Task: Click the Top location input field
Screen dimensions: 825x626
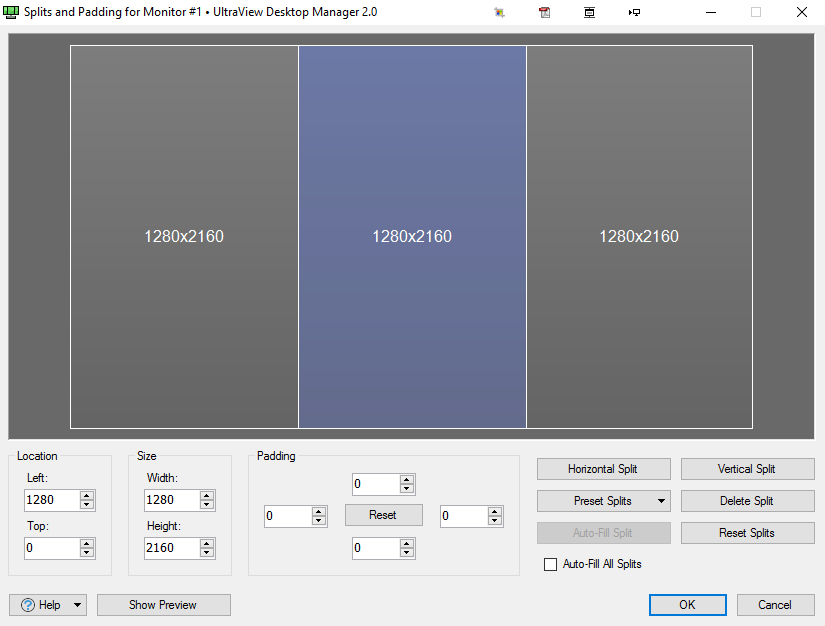Action: (52, 548)
